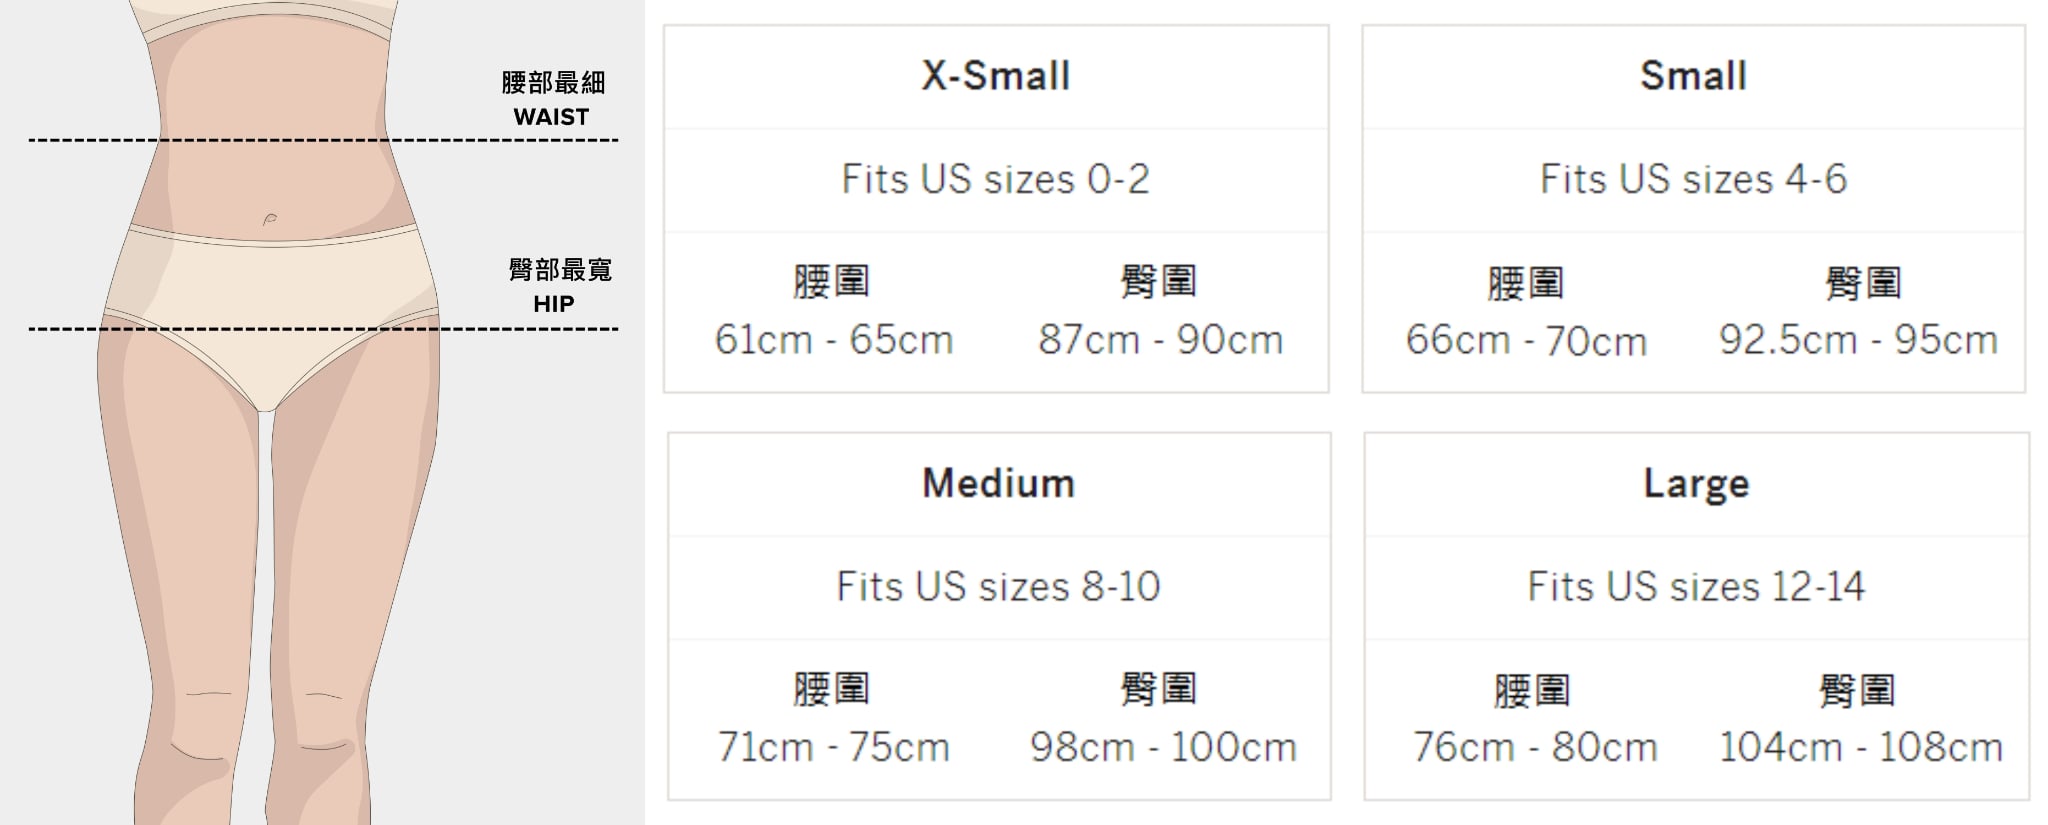Click the 臀圍 label in the Large card
Image resolution: width=2048 pixels, height=825 pixels.
click(x=1857, y=691)
